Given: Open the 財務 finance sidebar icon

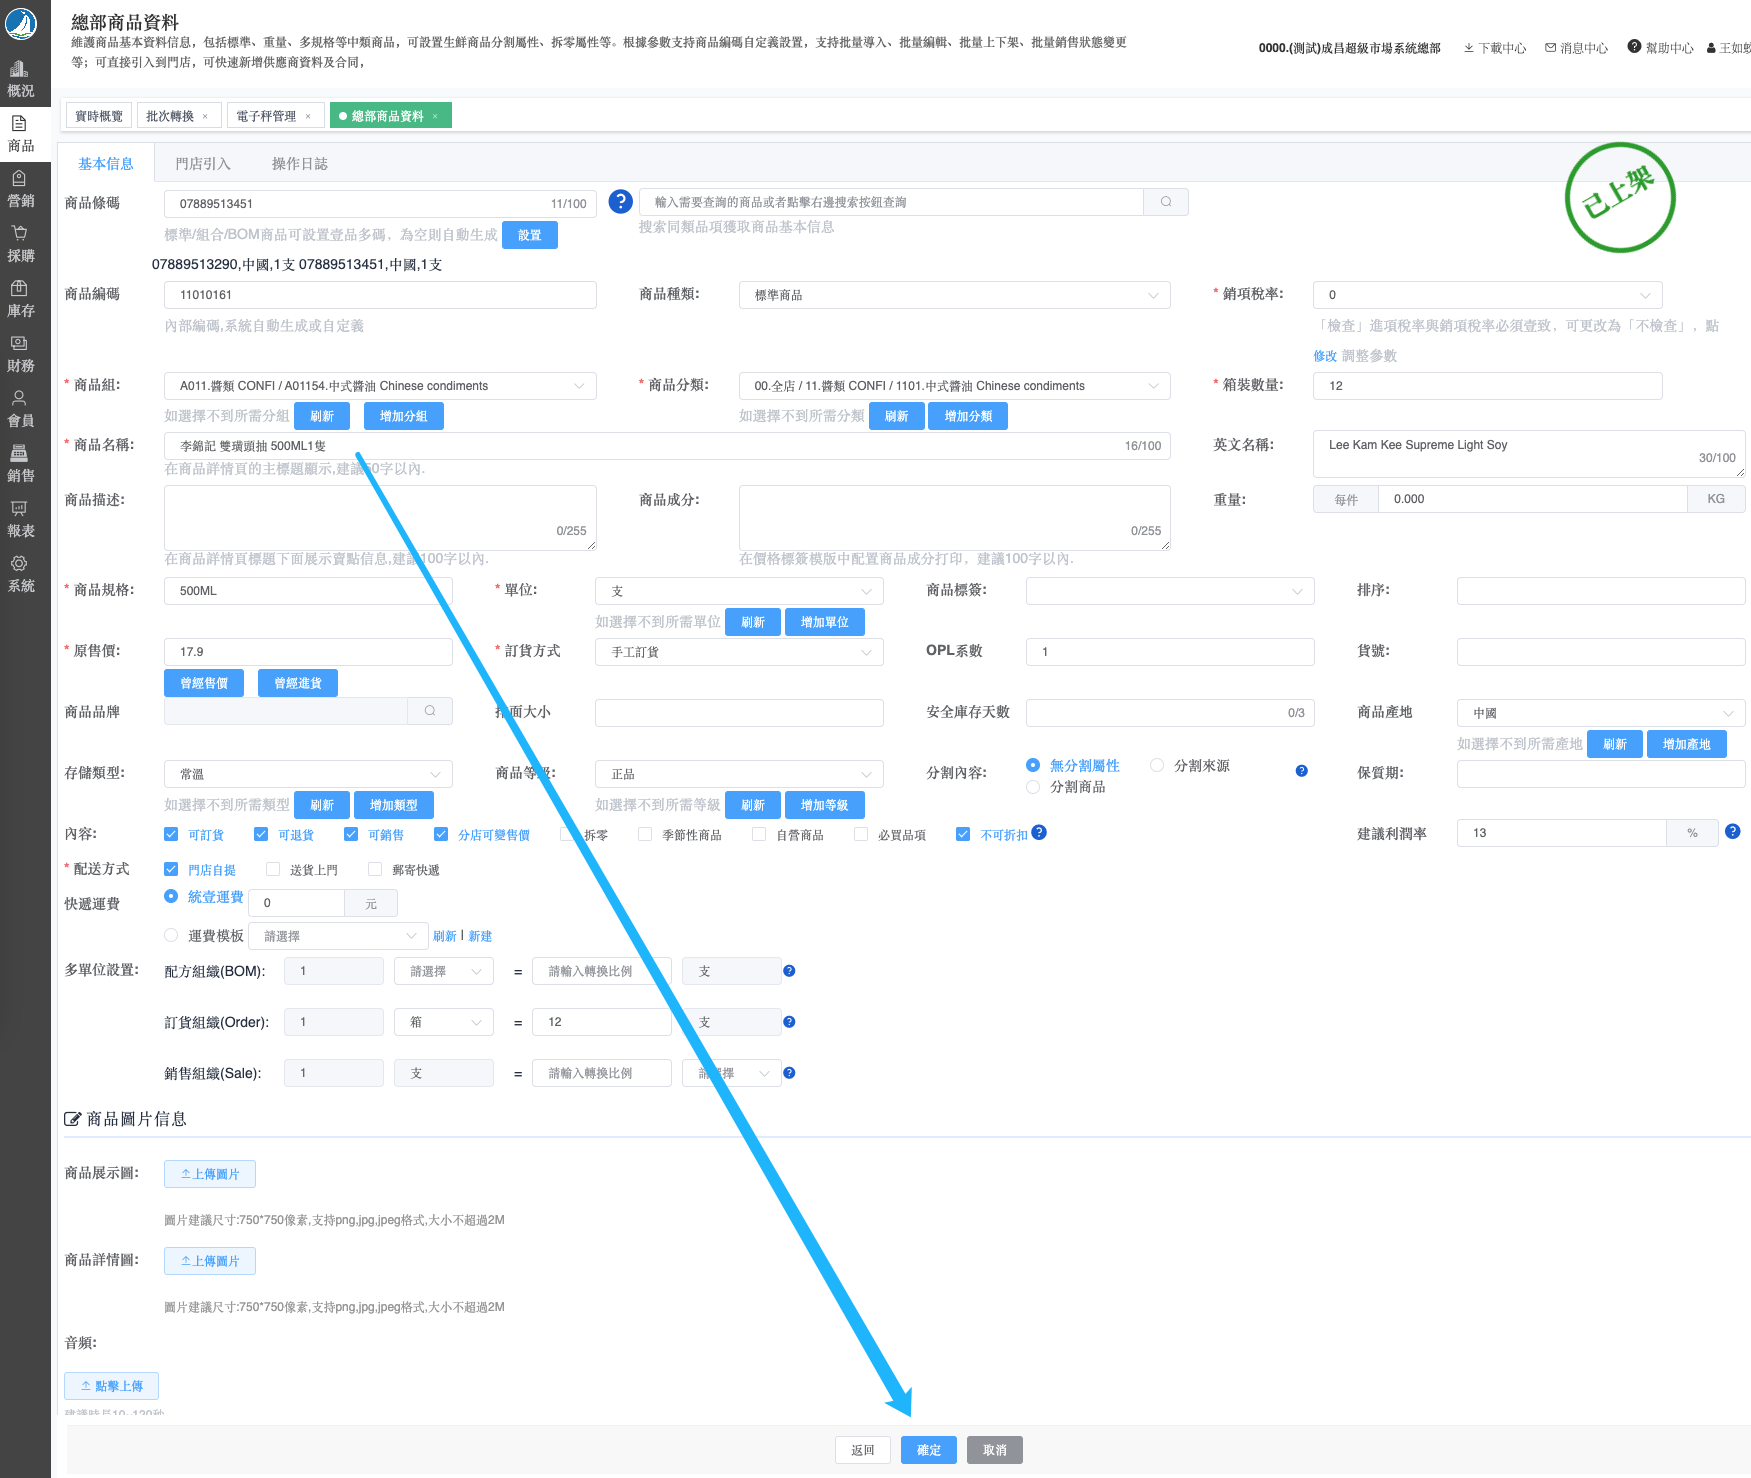Looking at the screenshot, I should [21, 354].
